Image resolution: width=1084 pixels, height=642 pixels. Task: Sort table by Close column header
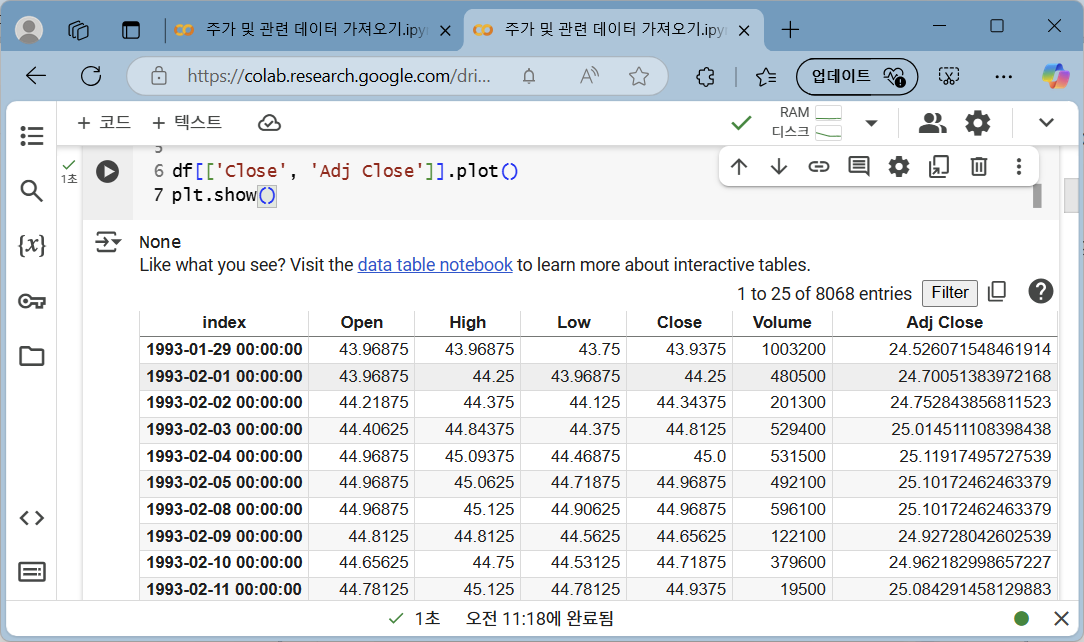coord(679,323)
